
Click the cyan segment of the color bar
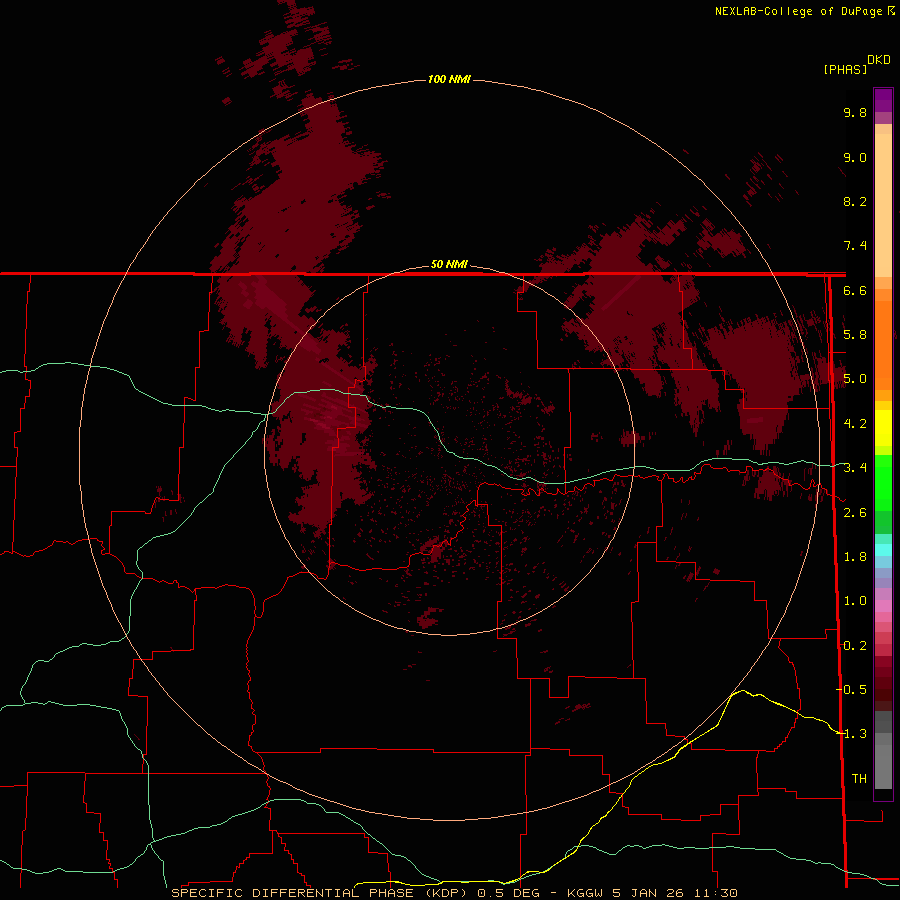(883, 550)
